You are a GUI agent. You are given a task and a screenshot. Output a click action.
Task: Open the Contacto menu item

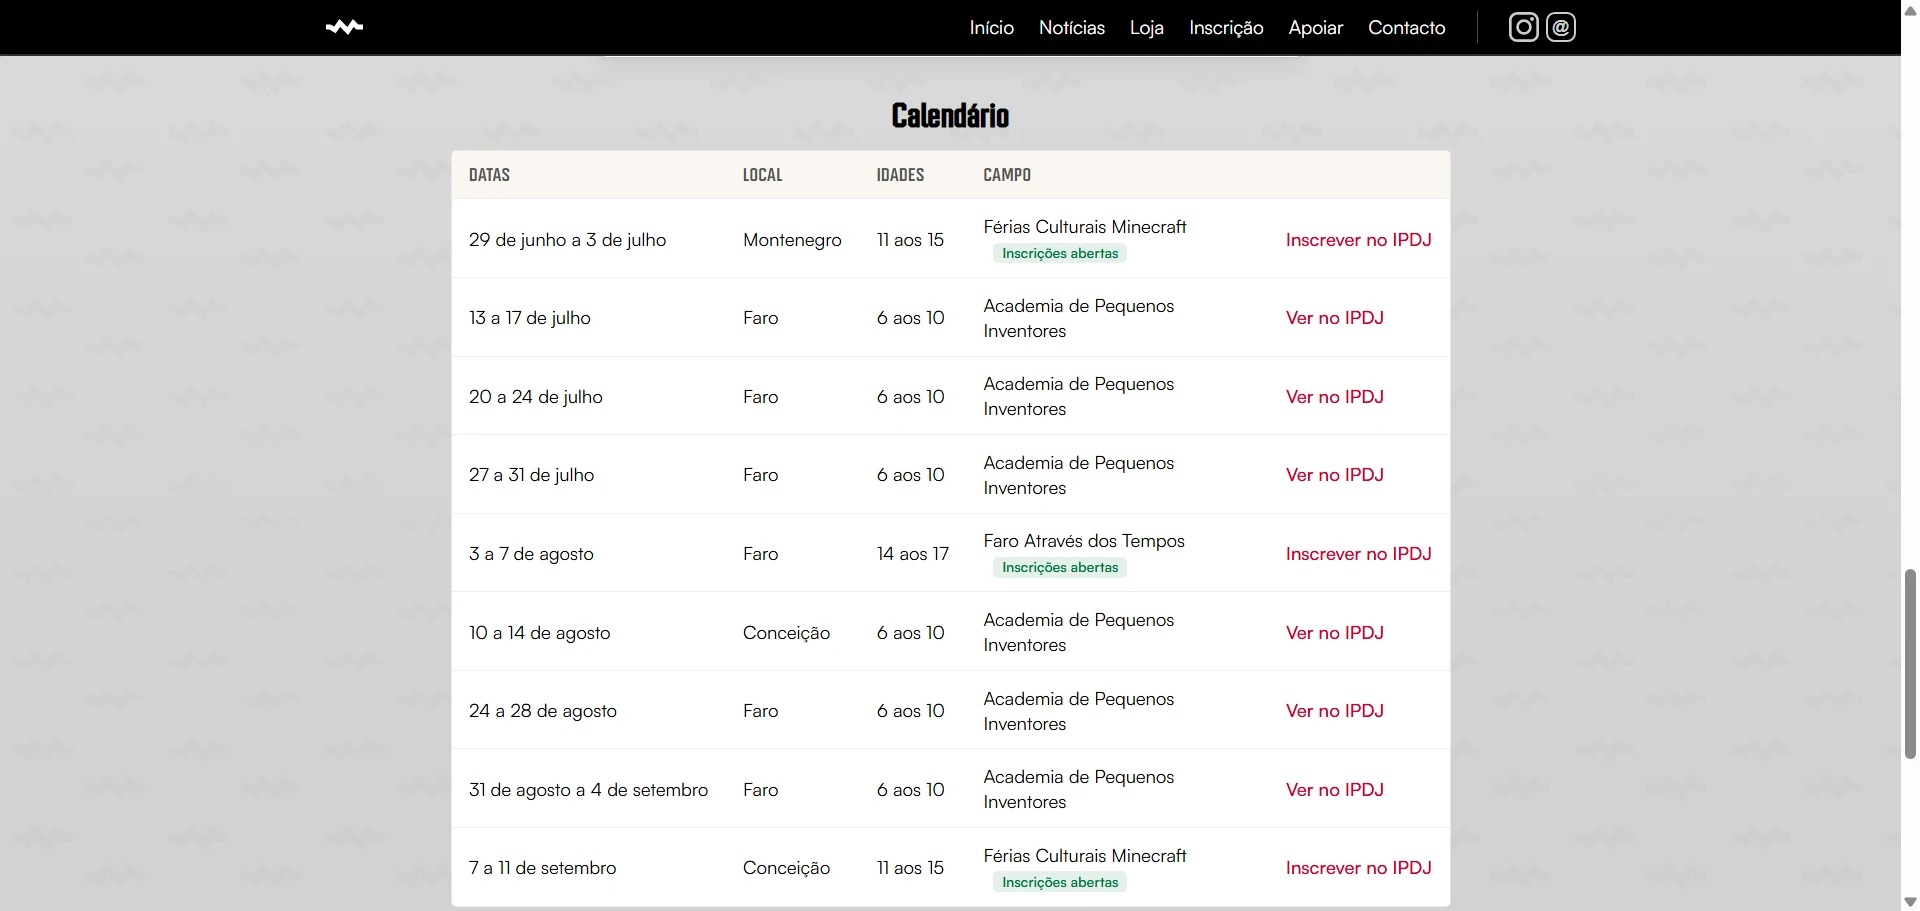coord(1406,28)
